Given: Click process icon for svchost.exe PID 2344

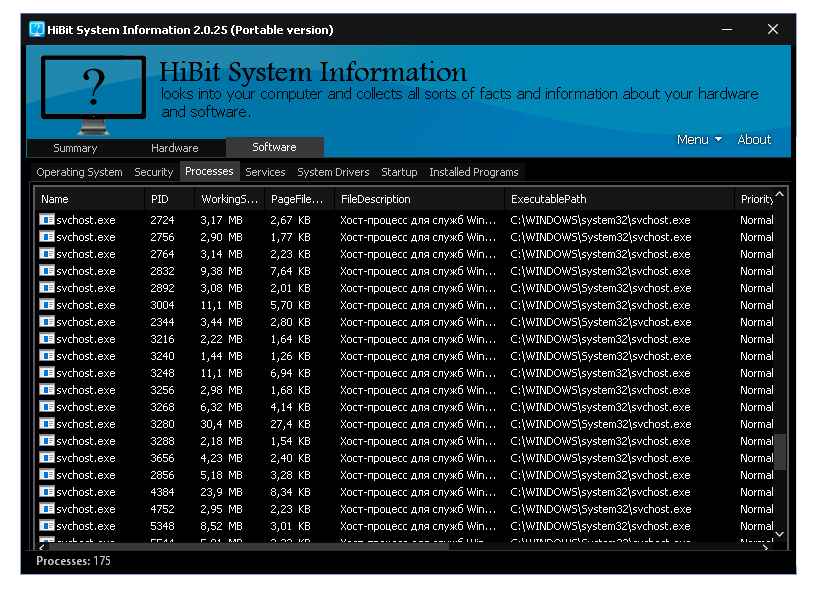Looking at the screenshot, I should pos(47,322).
